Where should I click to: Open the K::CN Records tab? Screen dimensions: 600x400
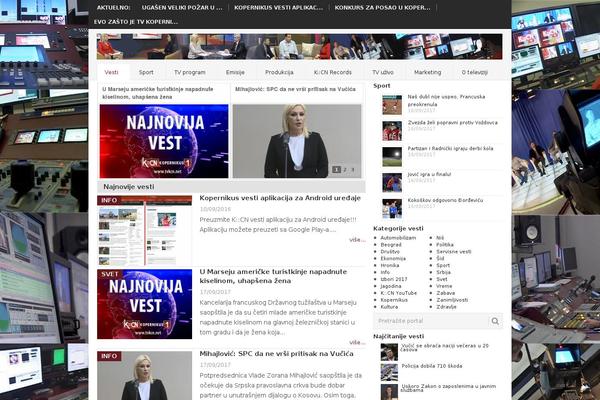click(333, 72)
